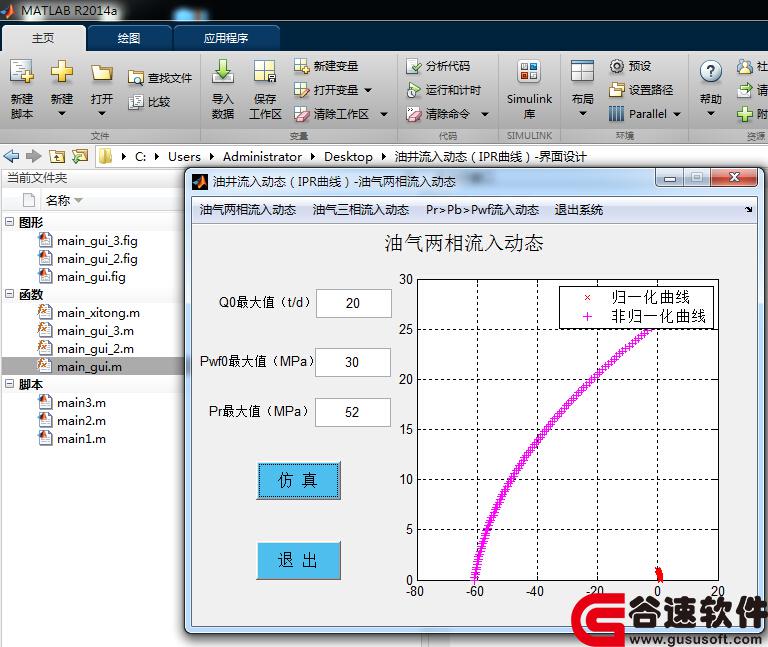Image resolution: width=768 pixels, height=647 pixels.
Task: Click the 打开 folder icon
Action: coord(101,72)
